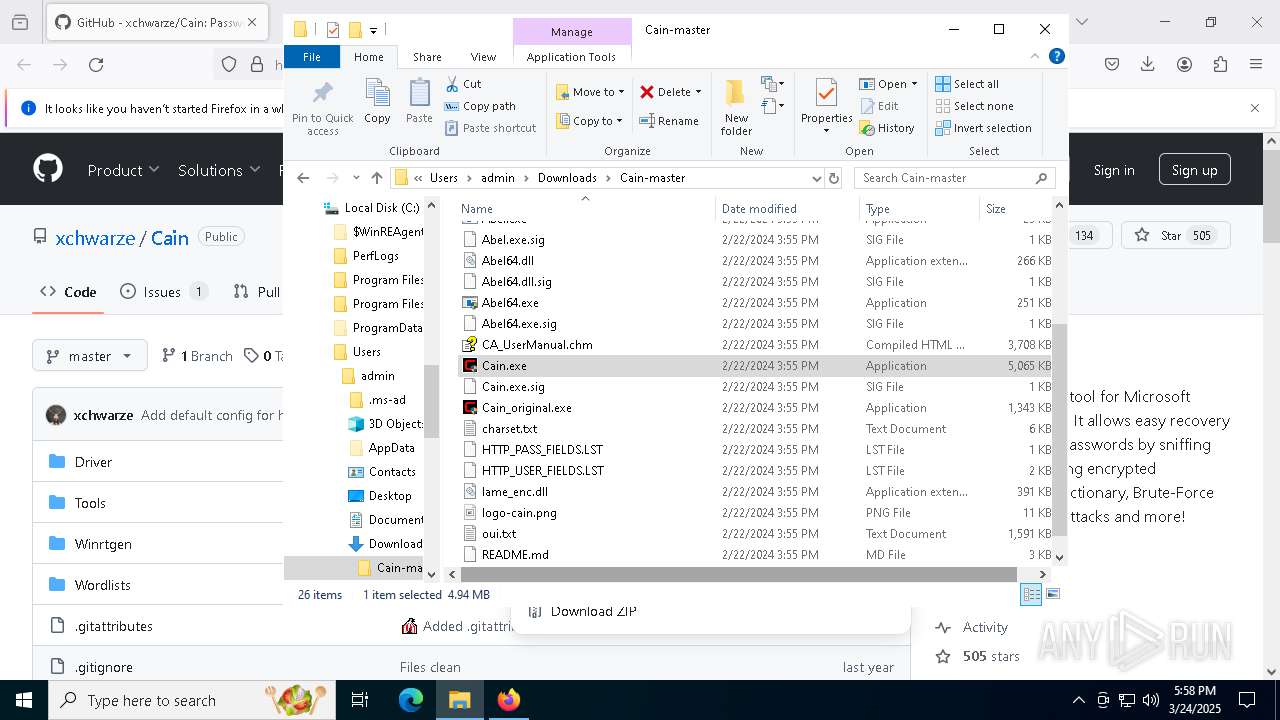Go up one folder level arrow
1280x720 pixels.
coord(377,178)
